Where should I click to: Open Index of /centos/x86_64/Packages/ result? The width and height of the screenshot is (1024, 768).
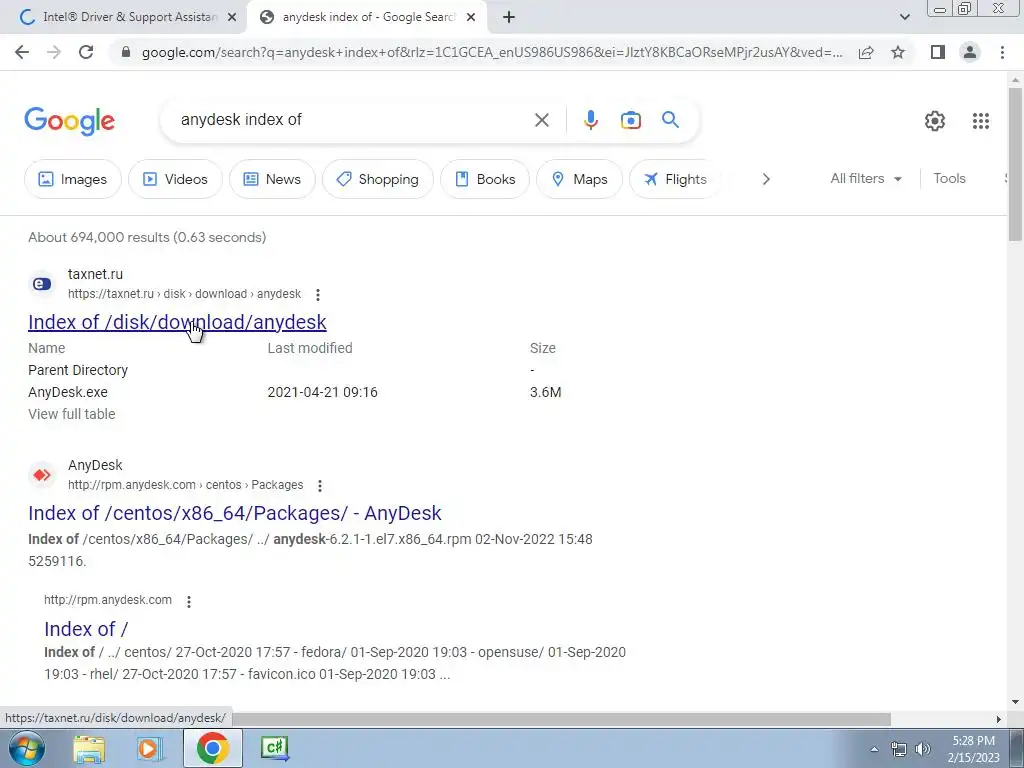pyautogui.click(x=234, y=513)
